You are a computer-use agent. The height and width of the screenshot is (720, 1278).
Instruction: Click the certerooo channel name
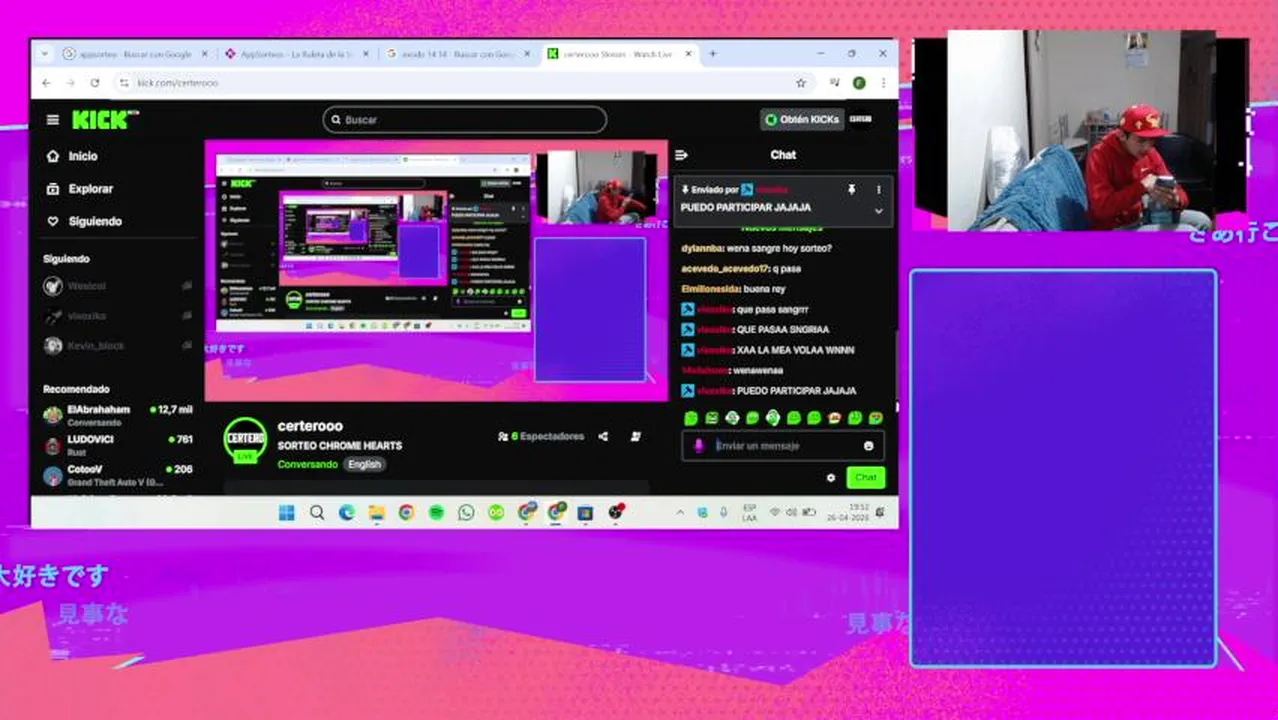(x=310, y=426)
